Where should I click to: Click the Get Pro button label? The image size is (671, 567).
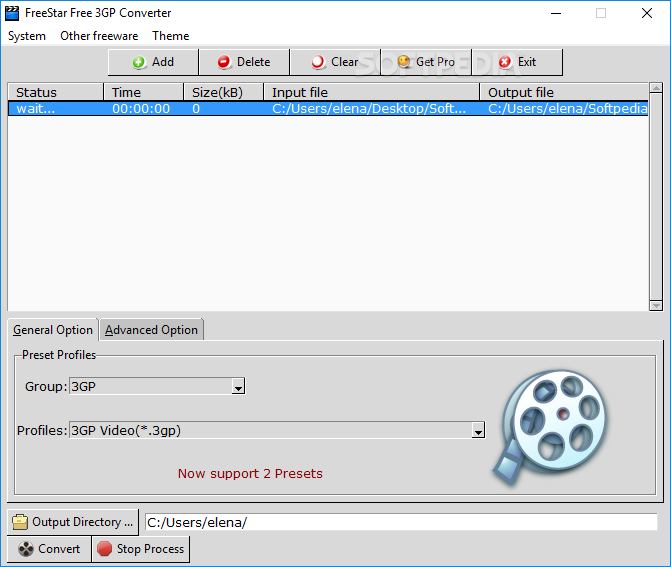pyautogui.click(x=435, y=62)
